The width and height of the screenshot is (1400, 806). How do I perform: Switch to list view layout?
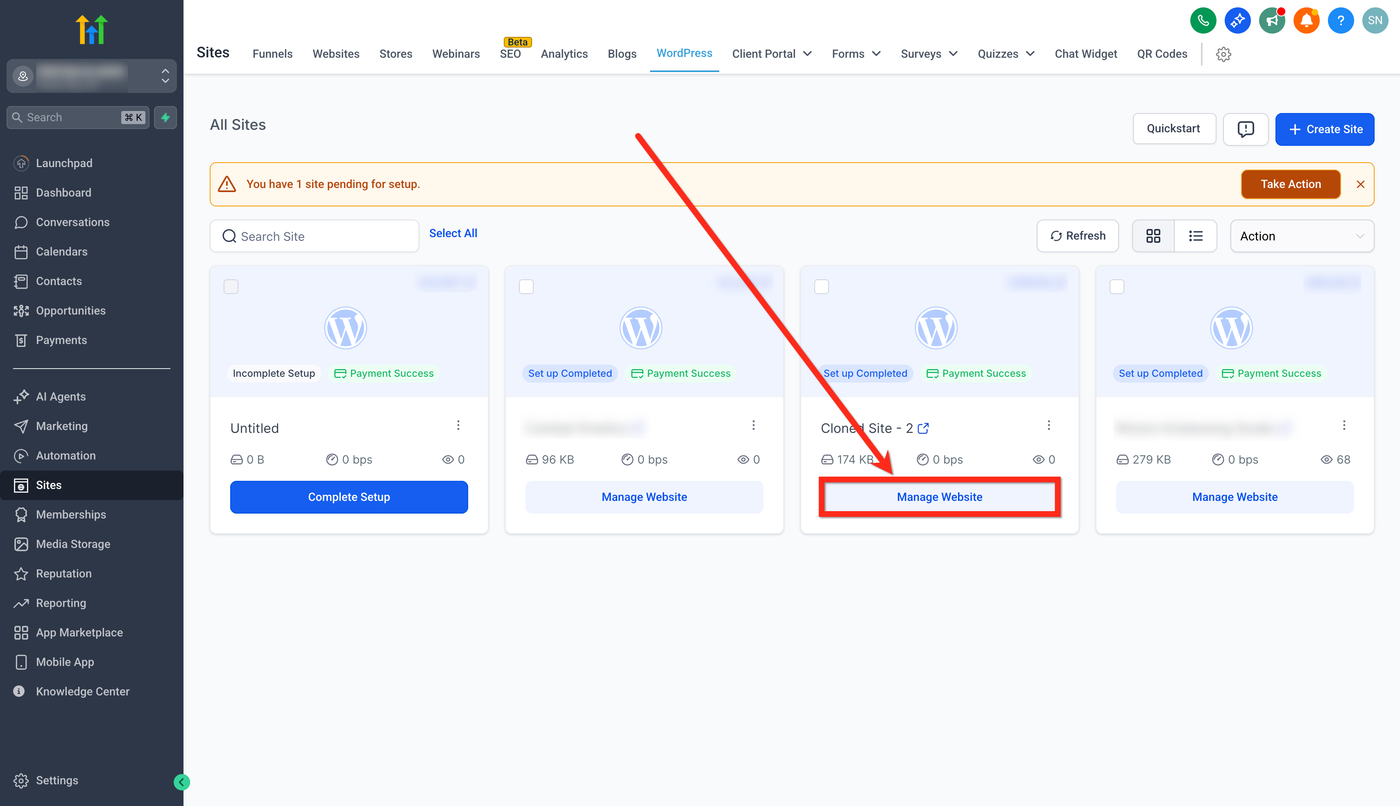[1195, 236]
